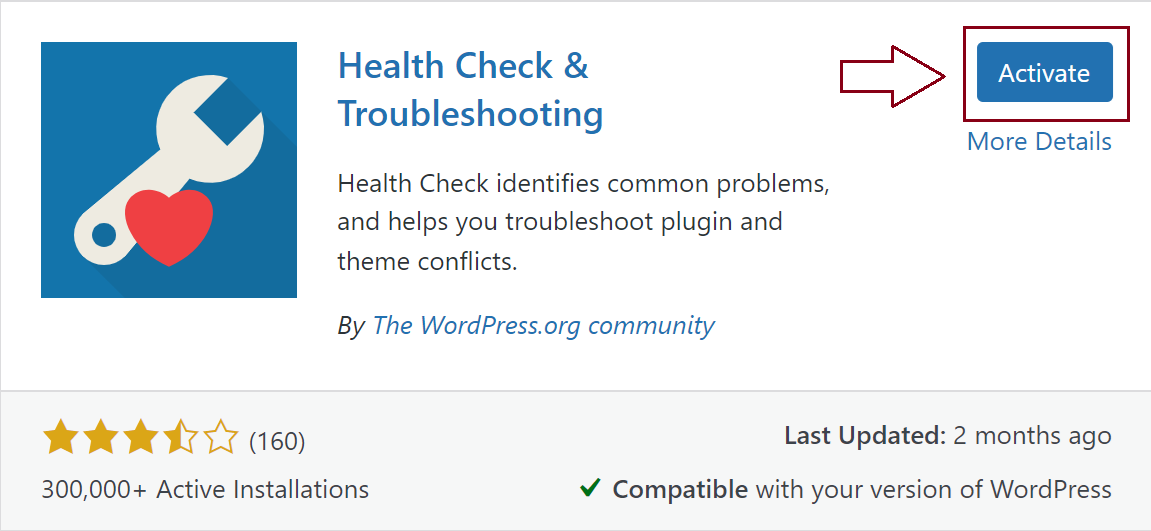Click the green compatibility checkmark
Viewport: 1151px width, 531px height.
point(590,489)
